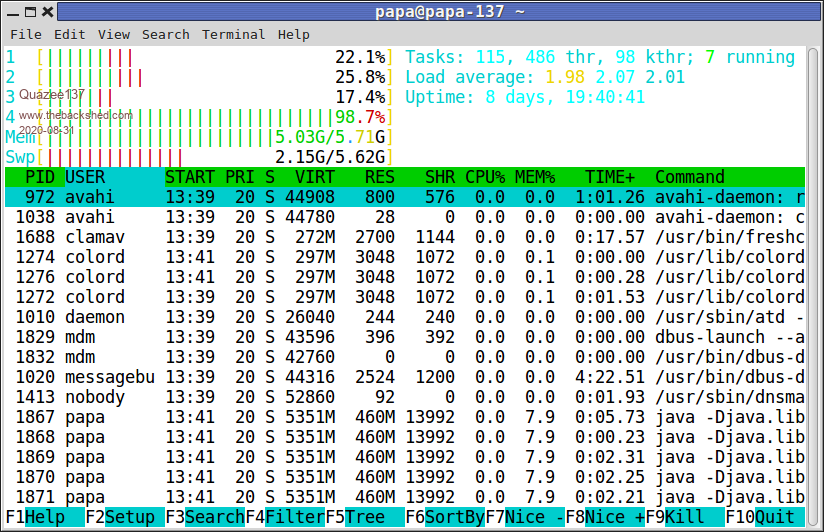Open the Search menu in menu bar
The width and height of the screenshot is (824, 532).
pos(165,34)
